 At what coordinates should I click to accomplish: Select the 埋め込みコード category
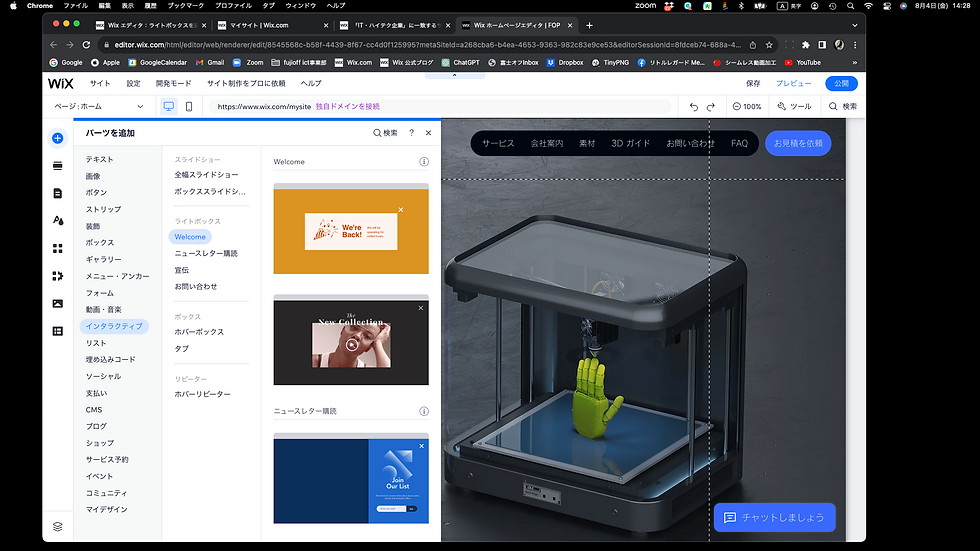111,359
